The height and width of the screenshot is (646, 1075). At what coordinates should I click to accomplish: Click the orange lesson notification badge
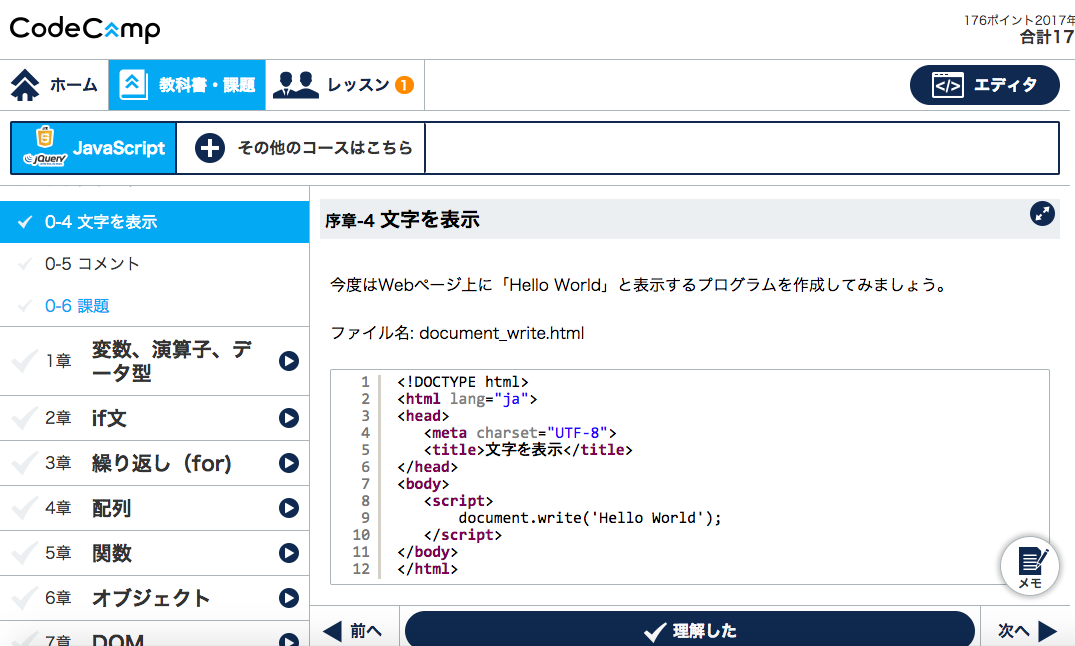[404, 85]
